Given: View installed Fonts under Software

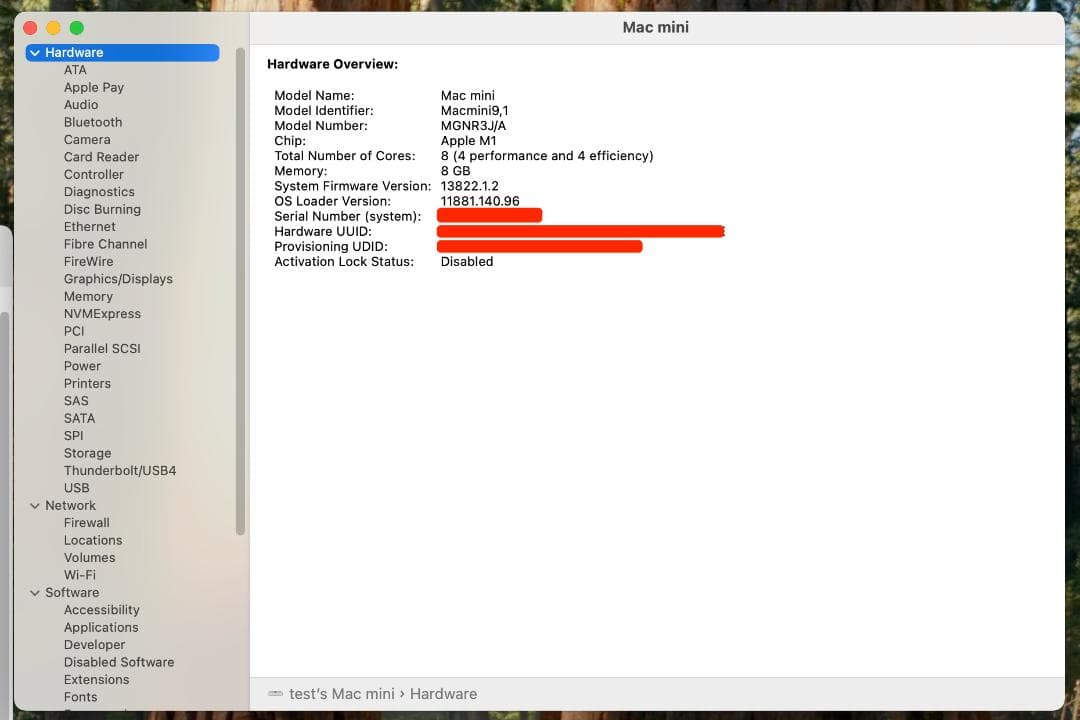Looking at the screenshot, I should pos(80,697).
